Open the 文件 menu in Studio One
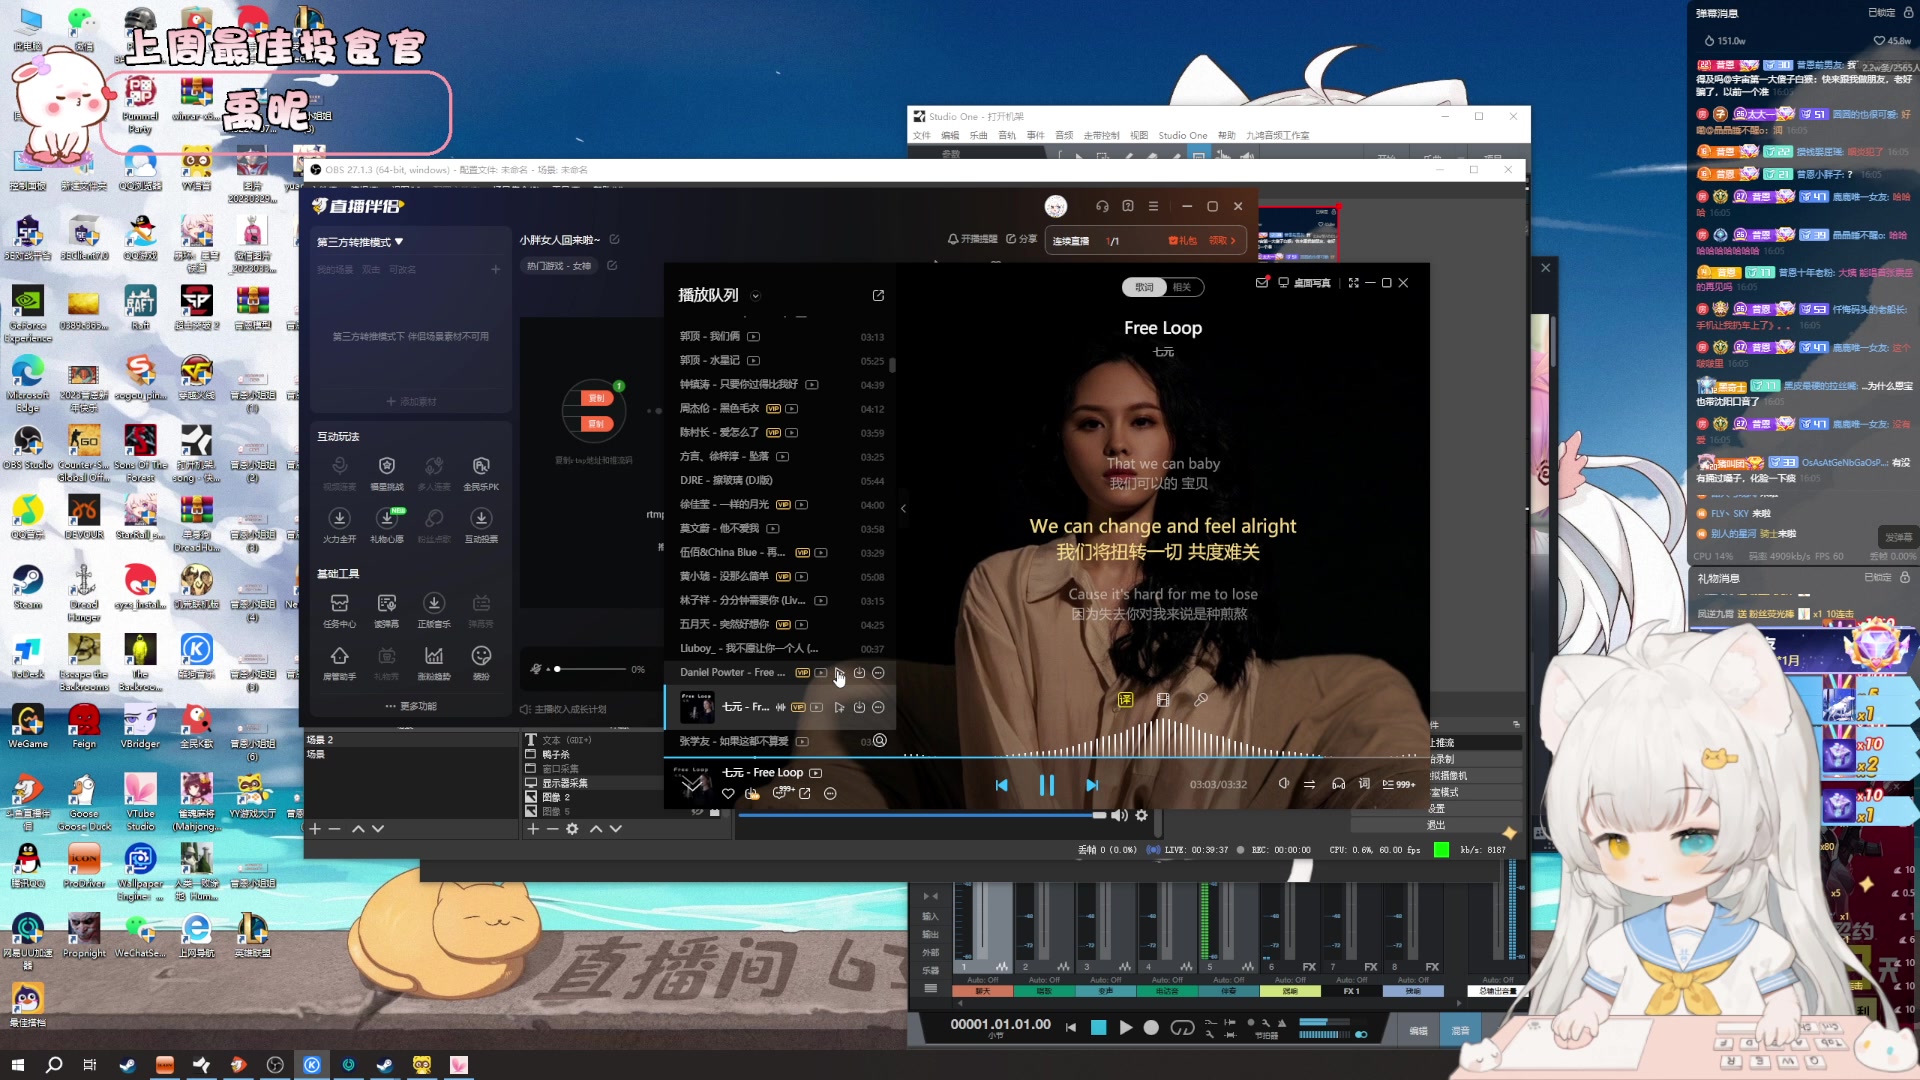 coord(921,135)
